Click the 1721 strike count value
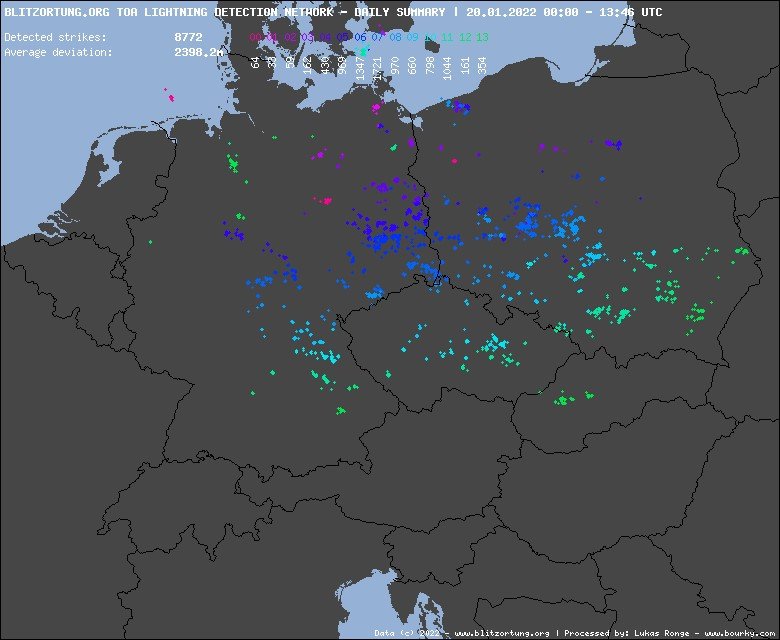The image size is (780, 640). 378,66
